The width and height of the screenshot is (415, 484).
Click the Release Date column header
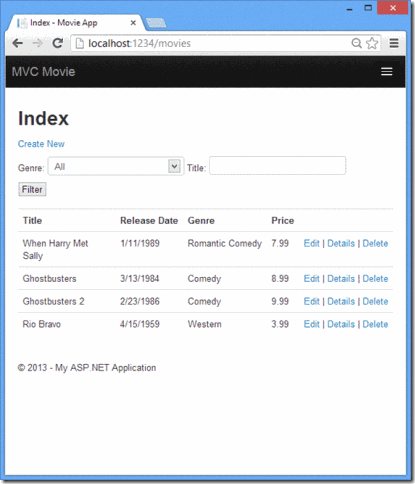coord(149,221)
